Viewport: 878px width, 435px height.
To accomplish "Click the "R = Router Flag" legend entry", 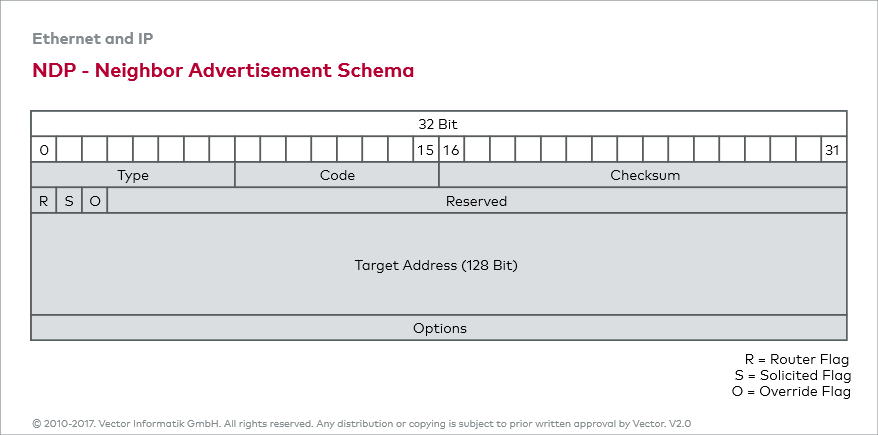I will click(x=797, y=359).
